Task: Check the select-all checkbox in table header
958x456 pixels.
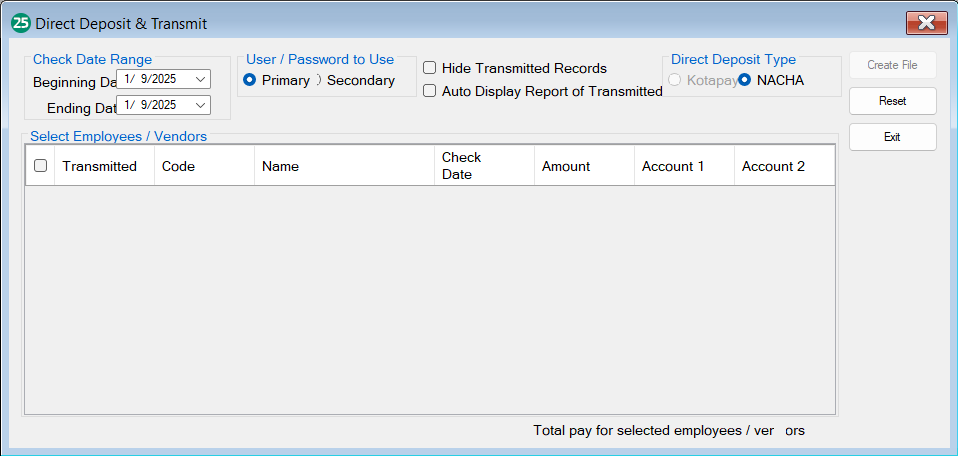Action: point(40,166)
